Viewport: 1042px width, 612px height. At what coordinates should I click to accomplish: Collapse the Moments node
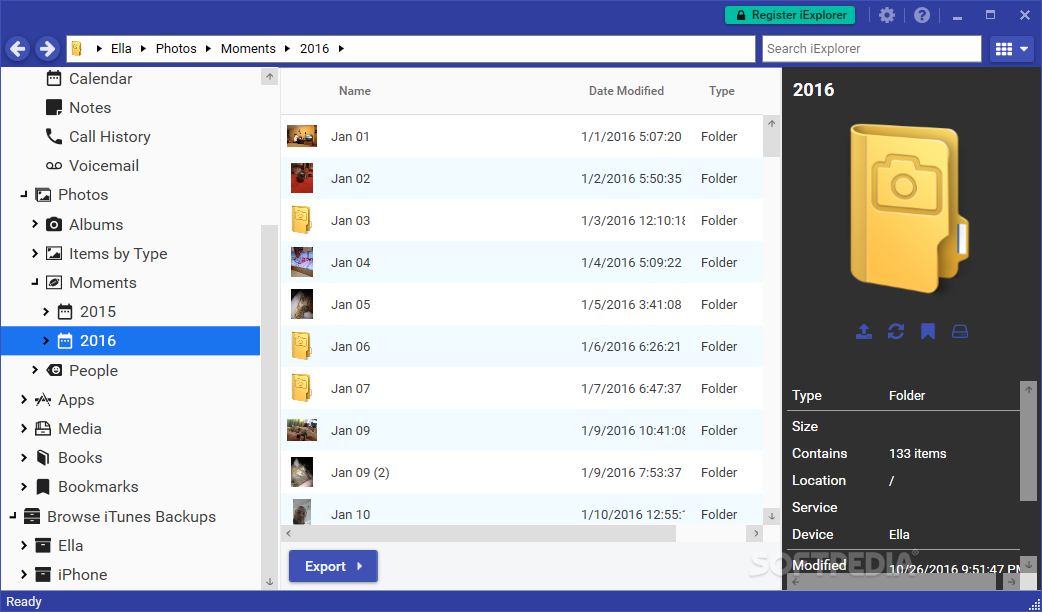pyautogui.click(x=35, y=282)
